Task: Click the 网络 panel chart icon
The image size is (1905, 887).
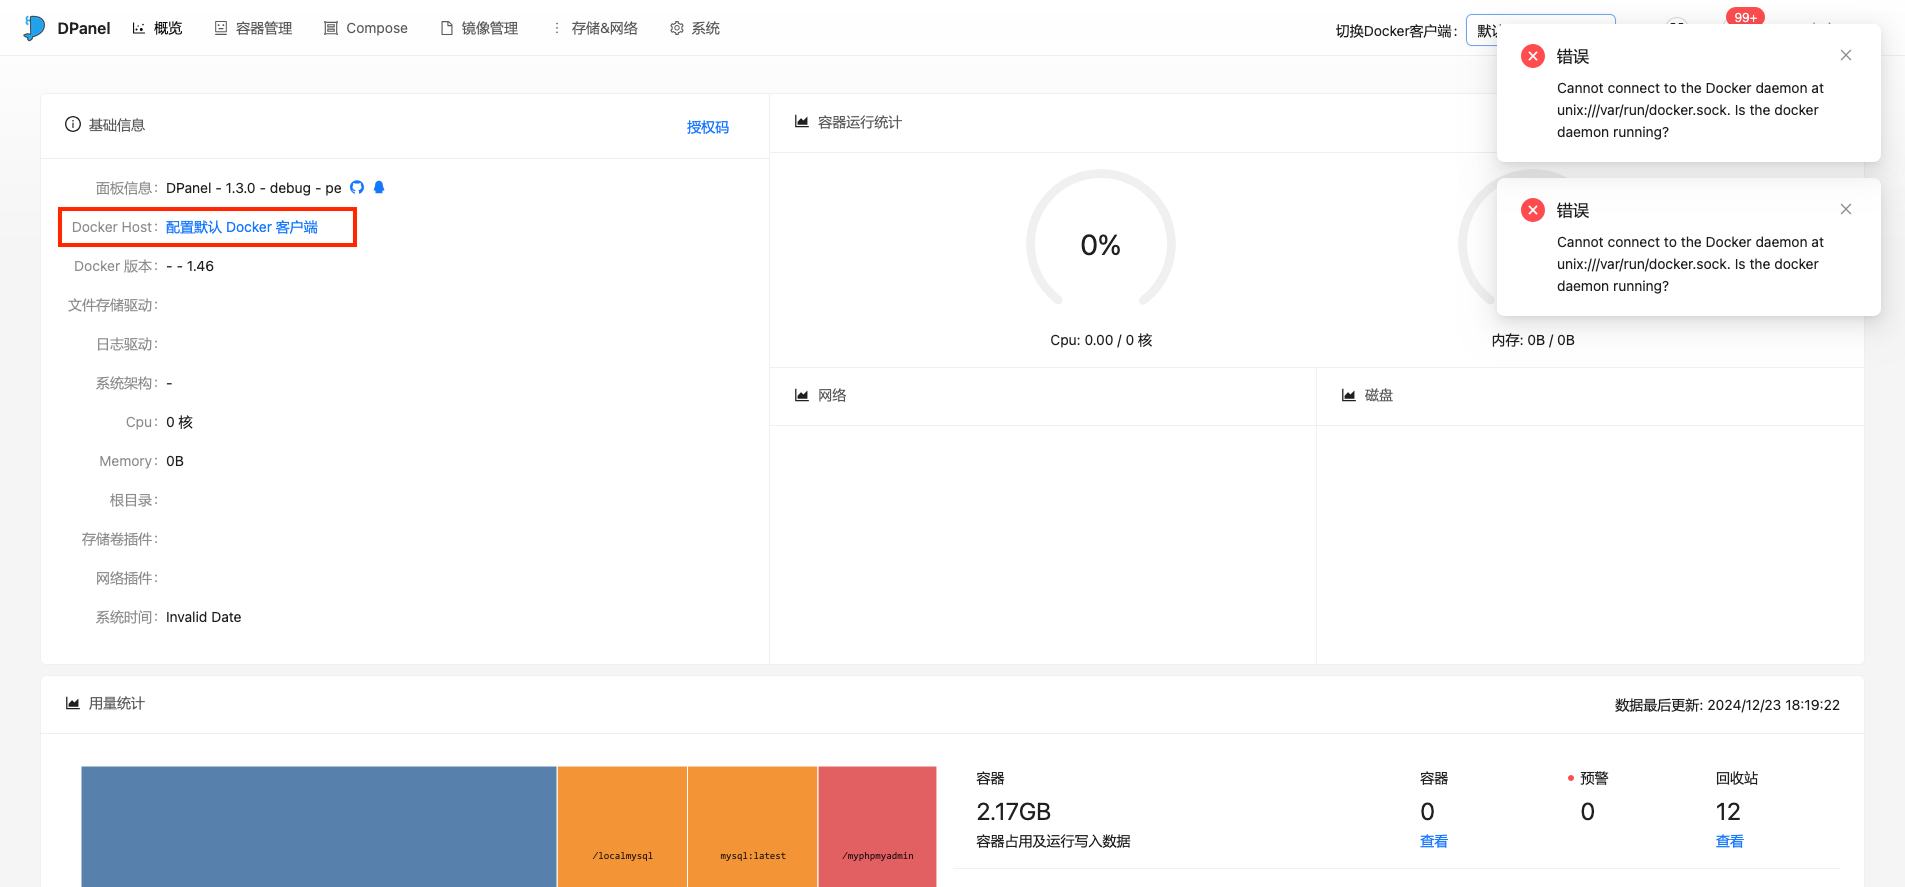Action: [802, 395]
